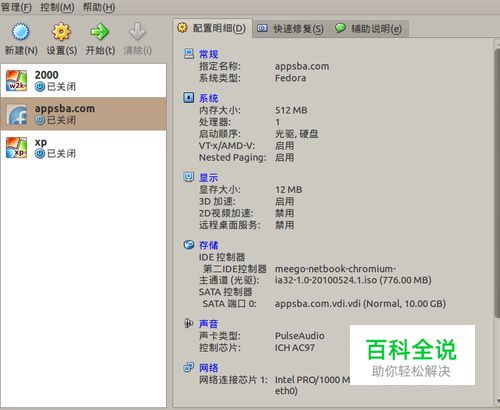Click the 远程桌面服务 label

tap(230, 225)
